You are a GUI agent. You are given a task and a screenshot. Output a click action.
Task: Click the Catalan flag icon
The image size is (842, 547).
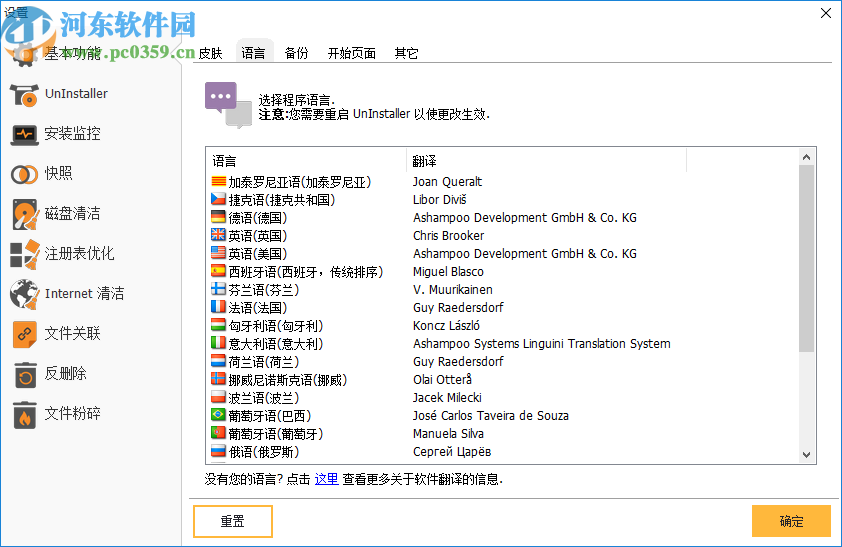coord(218,181)
